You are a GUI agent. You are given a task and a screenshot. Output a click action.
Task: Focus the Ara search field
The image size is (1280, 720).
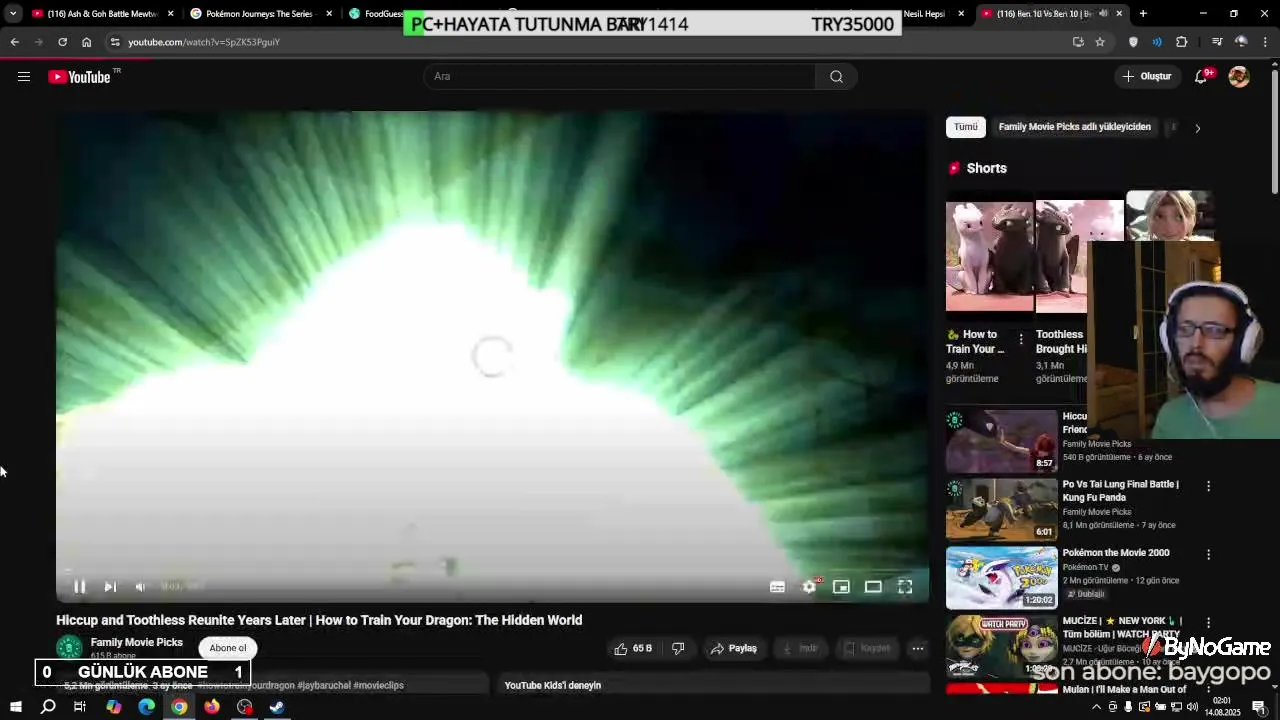[620, 76]
